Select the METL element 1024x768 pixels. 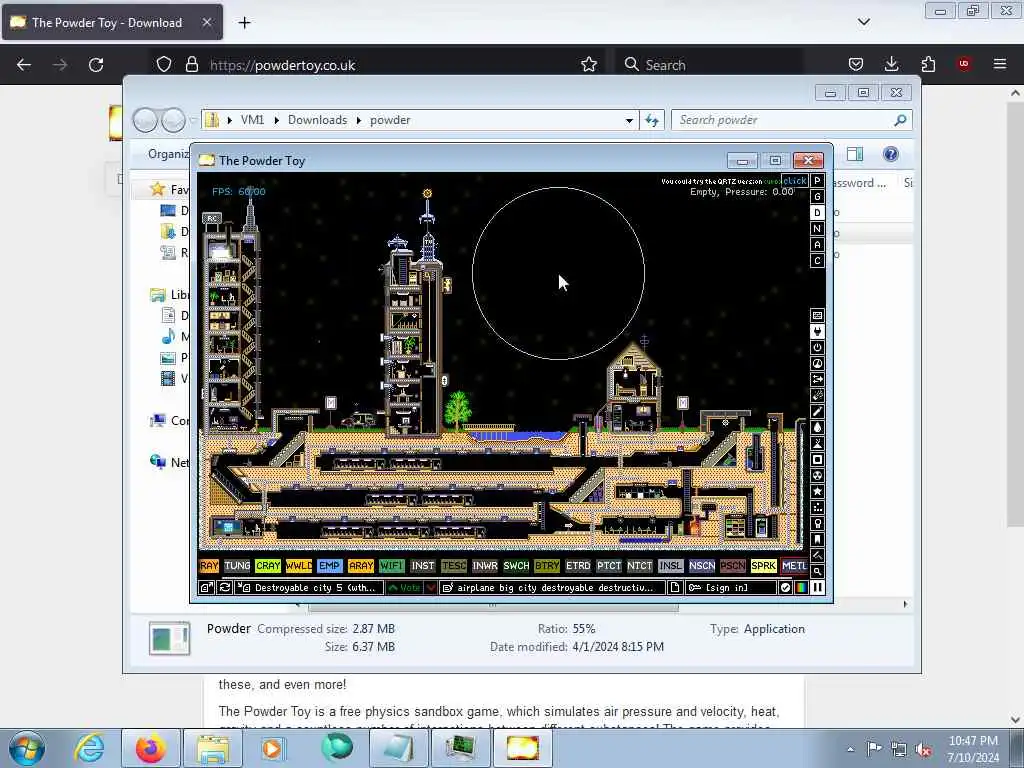coord(794,566)
